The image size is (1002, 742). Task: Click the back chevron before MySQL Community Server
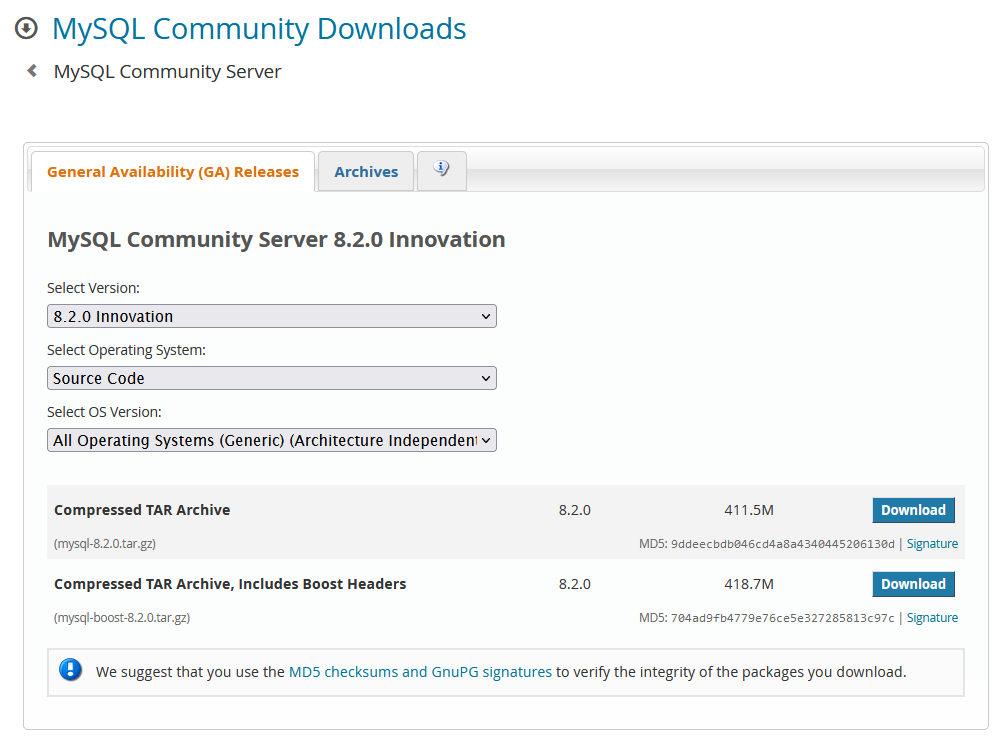click(x=32, y=70)
